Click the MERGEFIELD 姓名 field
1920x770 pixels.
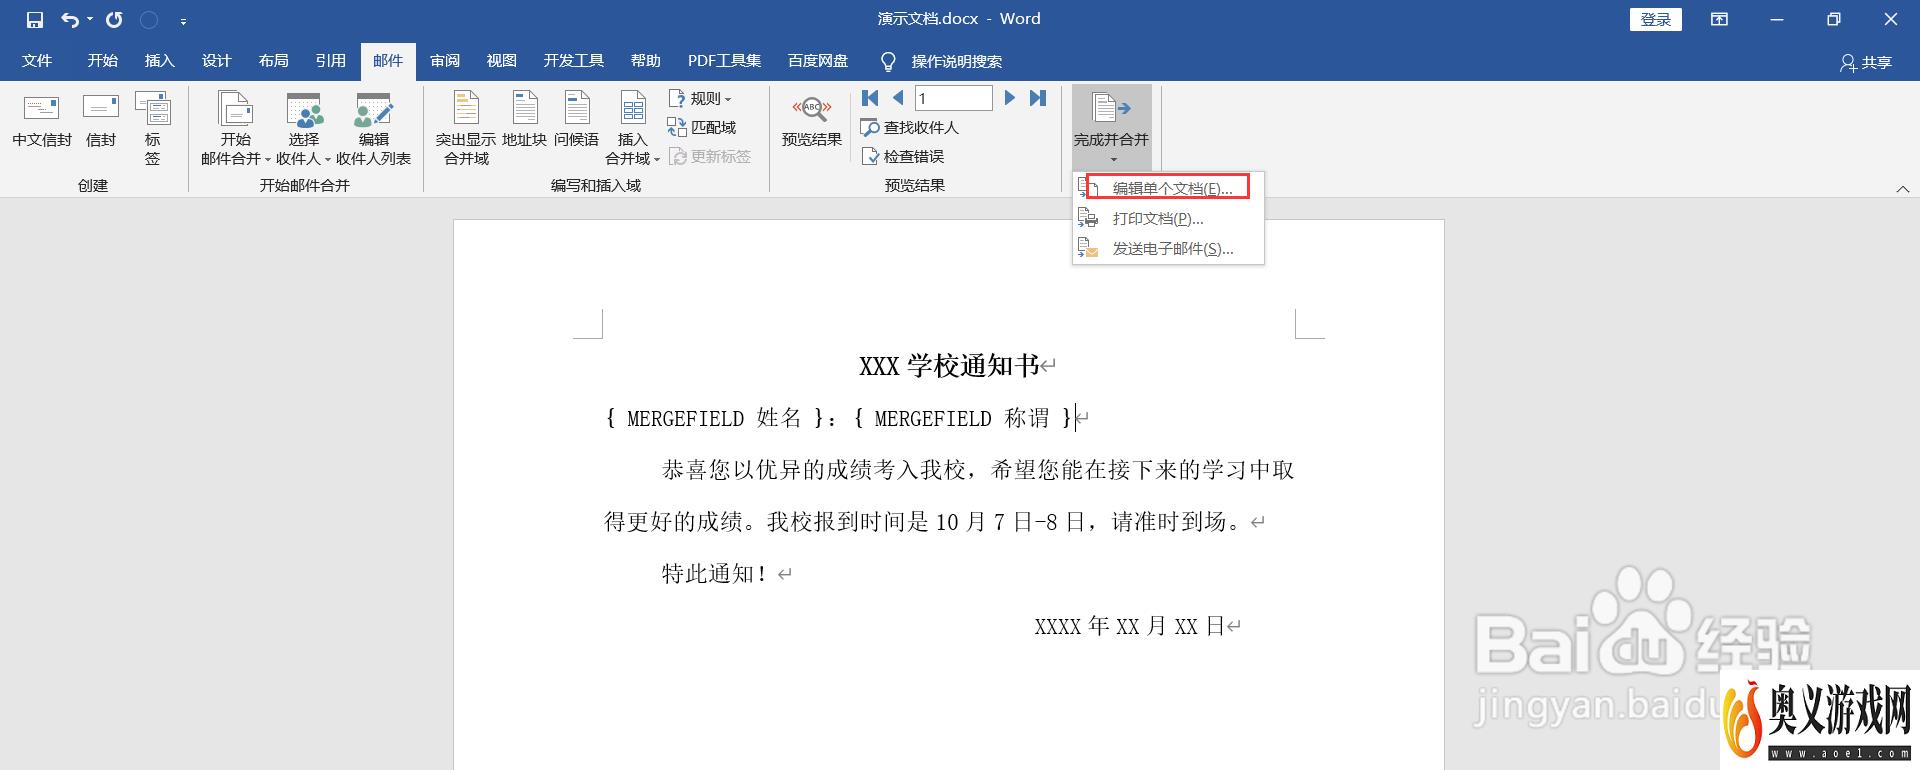714,418
